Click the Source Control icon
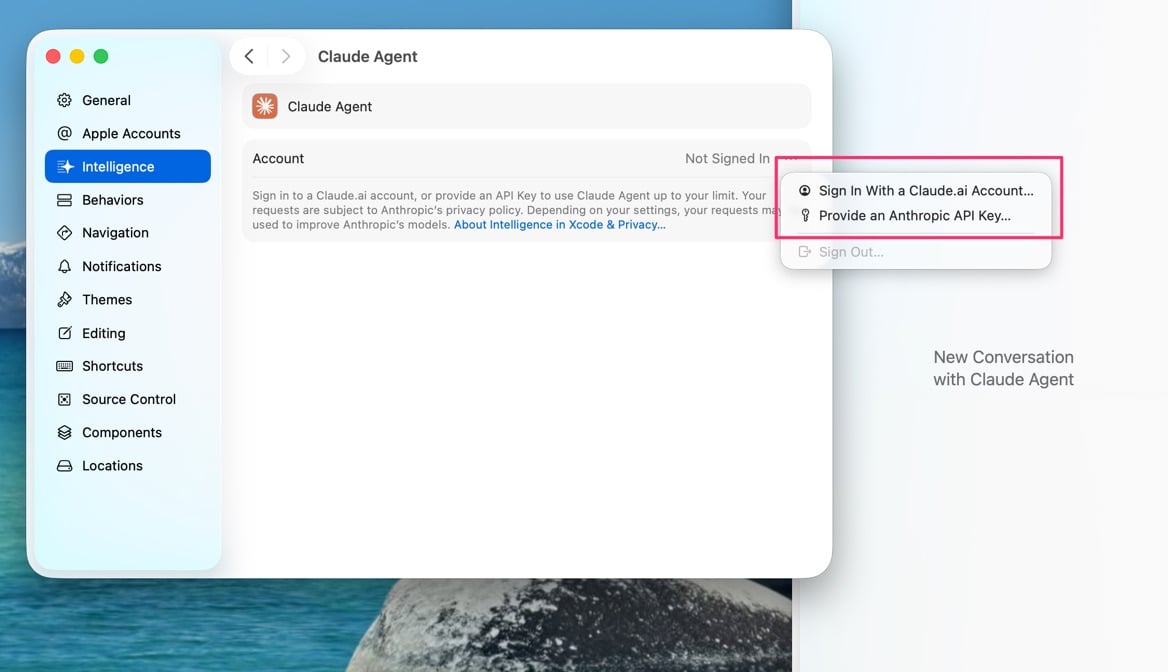The width and height of the screenshot is (1168, 672). (65, 399)
